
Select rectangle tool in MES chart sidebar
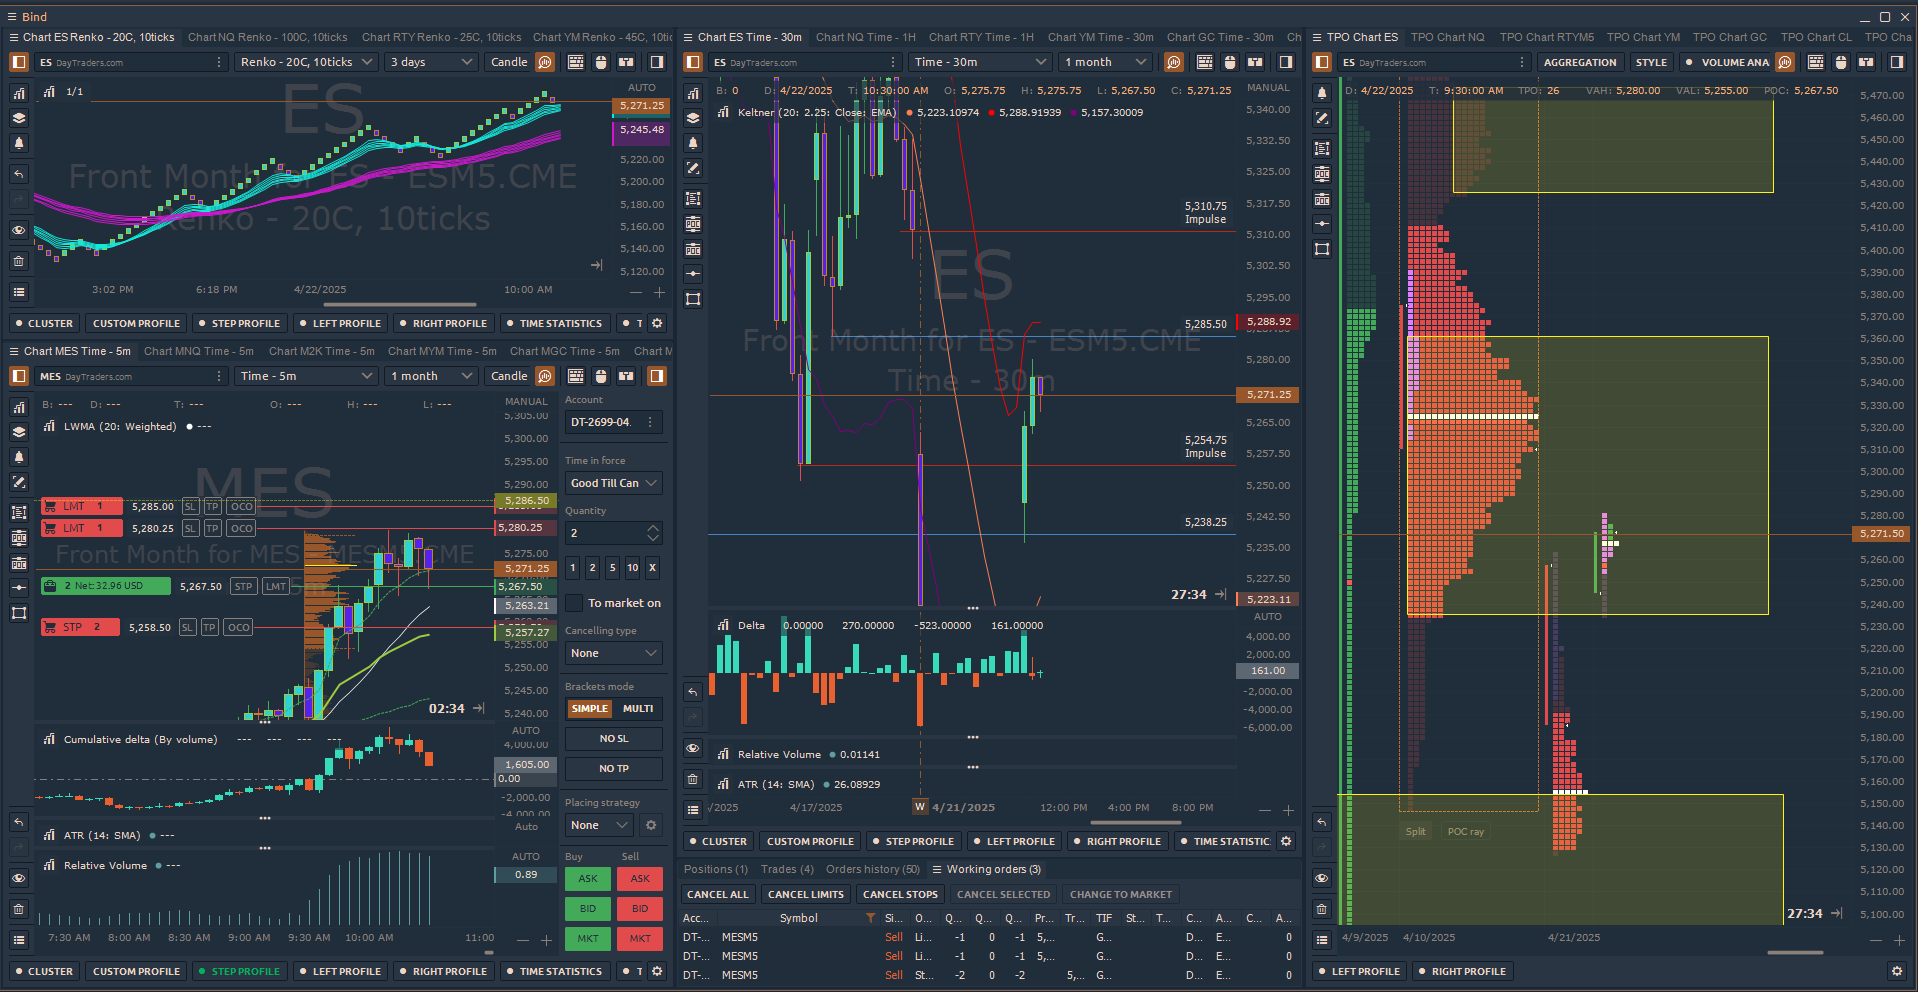[19, 613]
